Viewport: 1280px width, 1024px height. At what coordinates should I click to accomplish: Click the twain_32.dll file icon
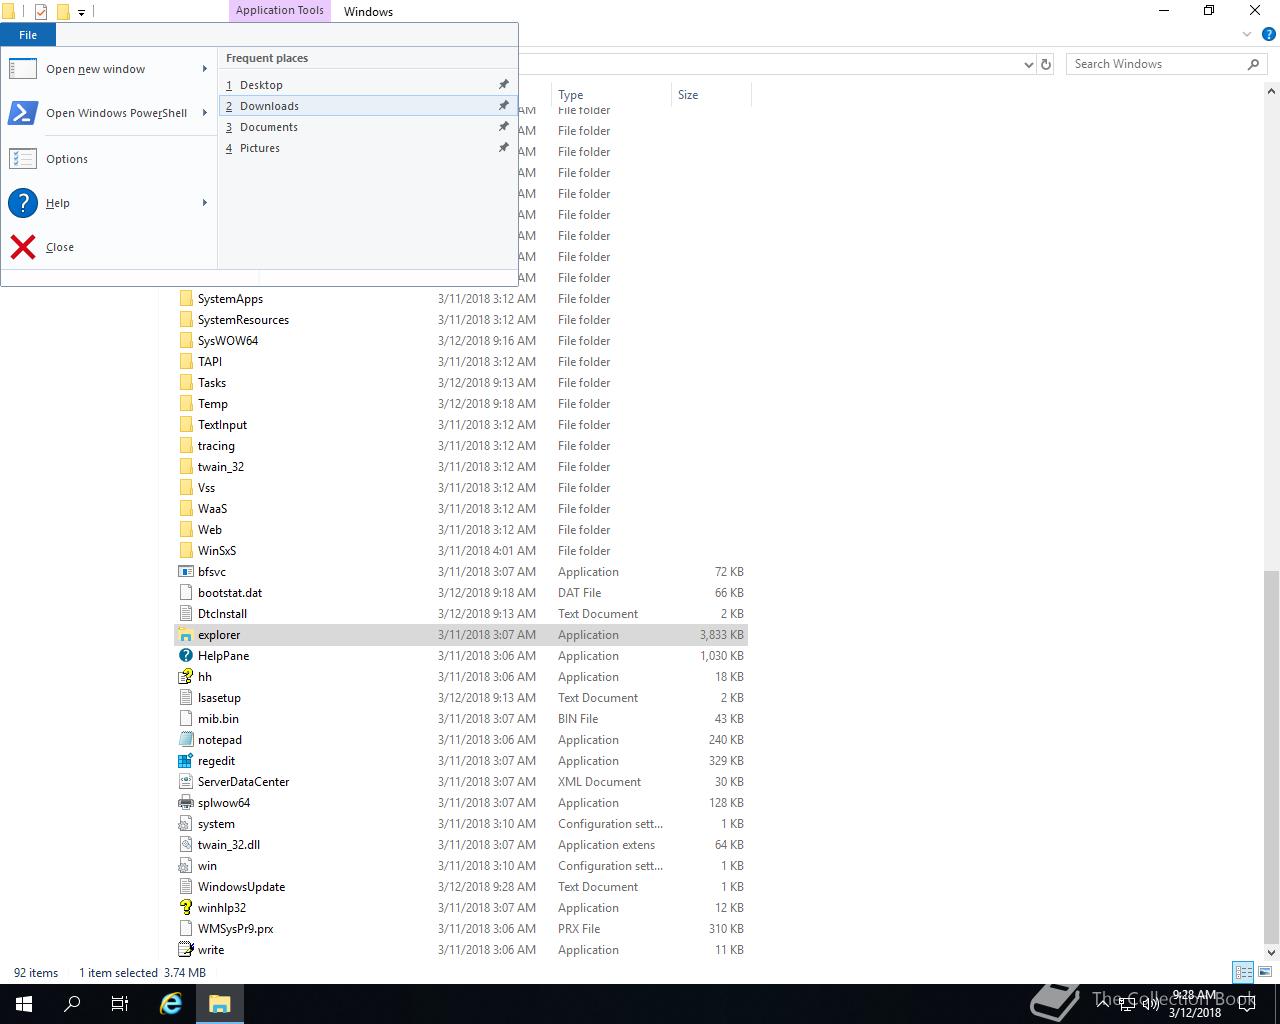point(185,845)
